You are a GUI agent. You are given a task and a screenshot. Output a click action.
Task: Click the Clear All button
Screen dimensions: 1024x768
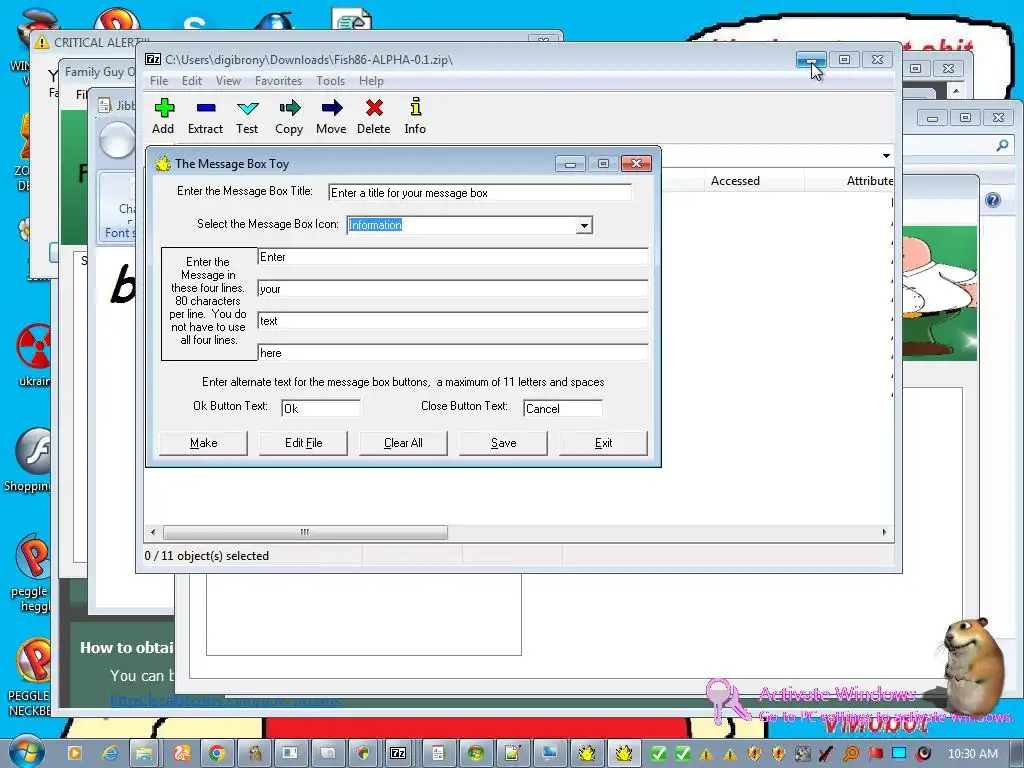tap(403, 443)
